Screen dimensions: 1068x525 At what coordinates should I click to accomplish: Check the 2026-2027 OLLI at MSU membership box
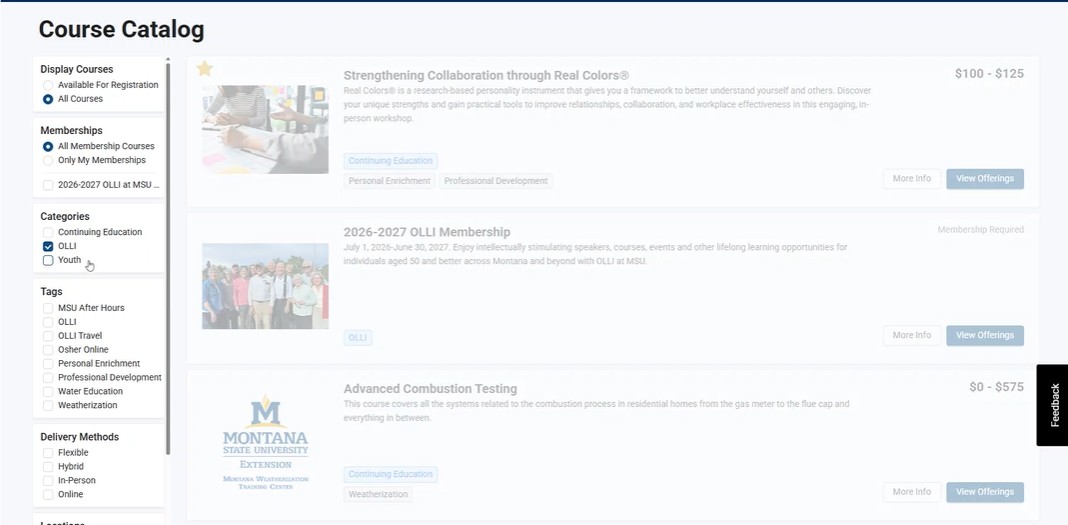pos(48,185)
